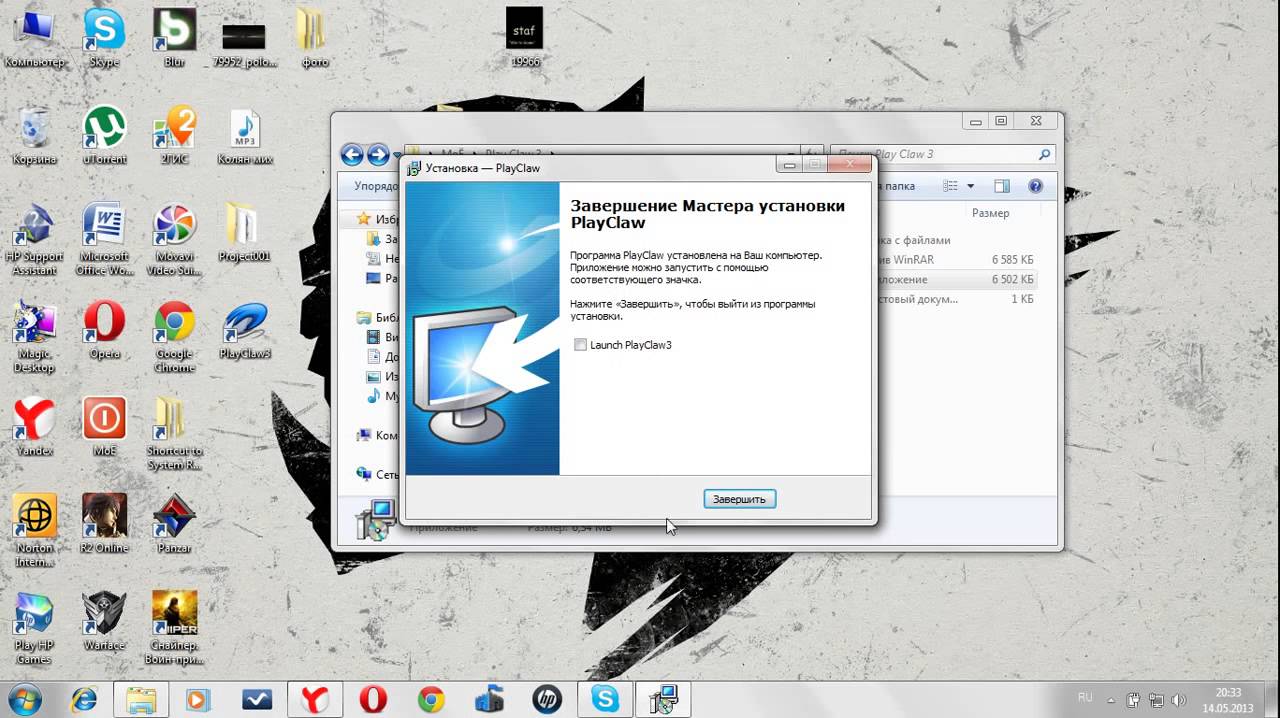Open the Упорядочить menu in Explorer
This screenshot has width=1280, height=718.
pos(376,186)
